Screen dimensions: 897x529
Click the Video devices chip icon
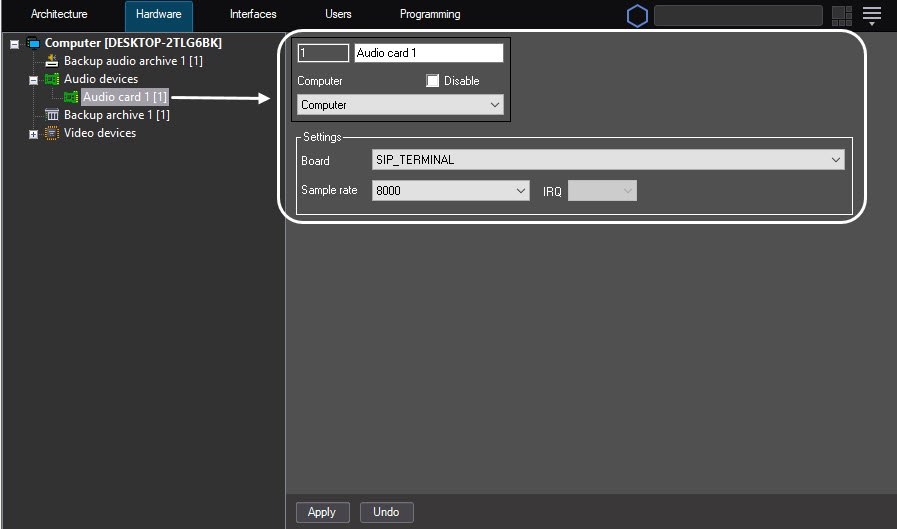(51, 133)
